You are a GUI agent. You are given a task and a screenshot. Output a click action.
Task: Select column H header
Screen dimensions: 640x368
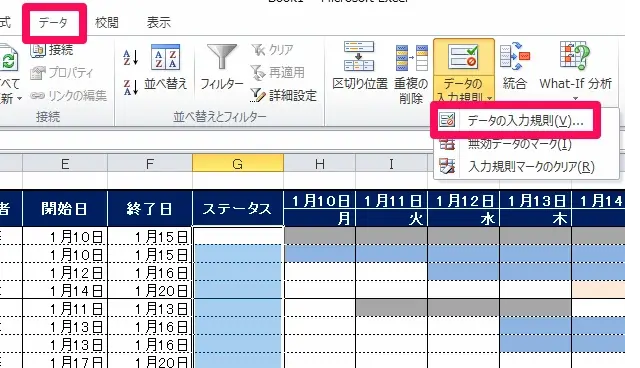320,164
